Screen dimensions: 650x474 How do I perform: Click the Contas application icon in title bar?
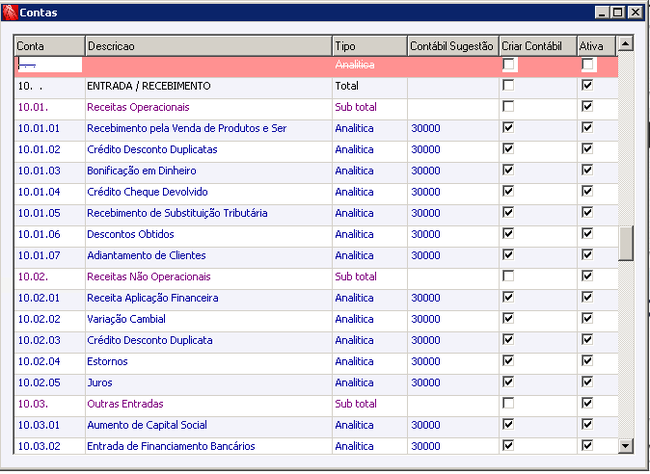10,12
